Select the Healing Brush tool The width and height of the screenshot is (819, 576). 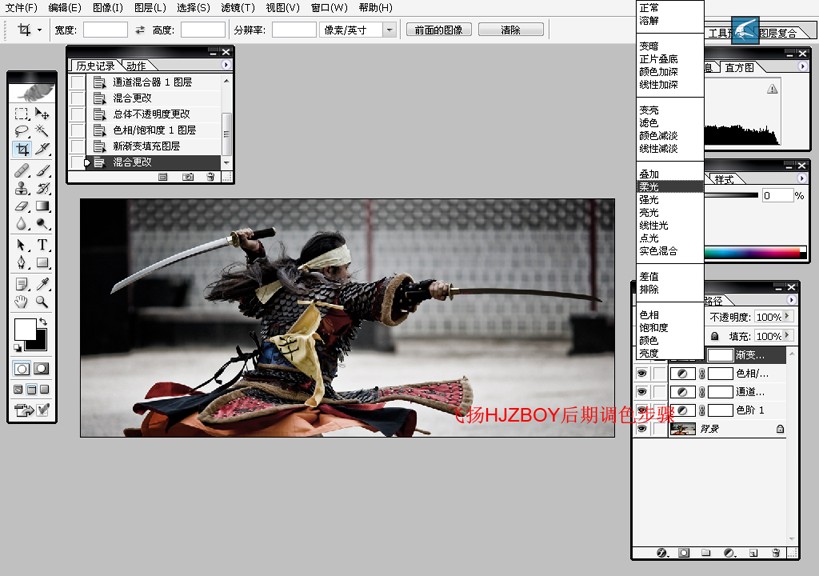(21, 171)
